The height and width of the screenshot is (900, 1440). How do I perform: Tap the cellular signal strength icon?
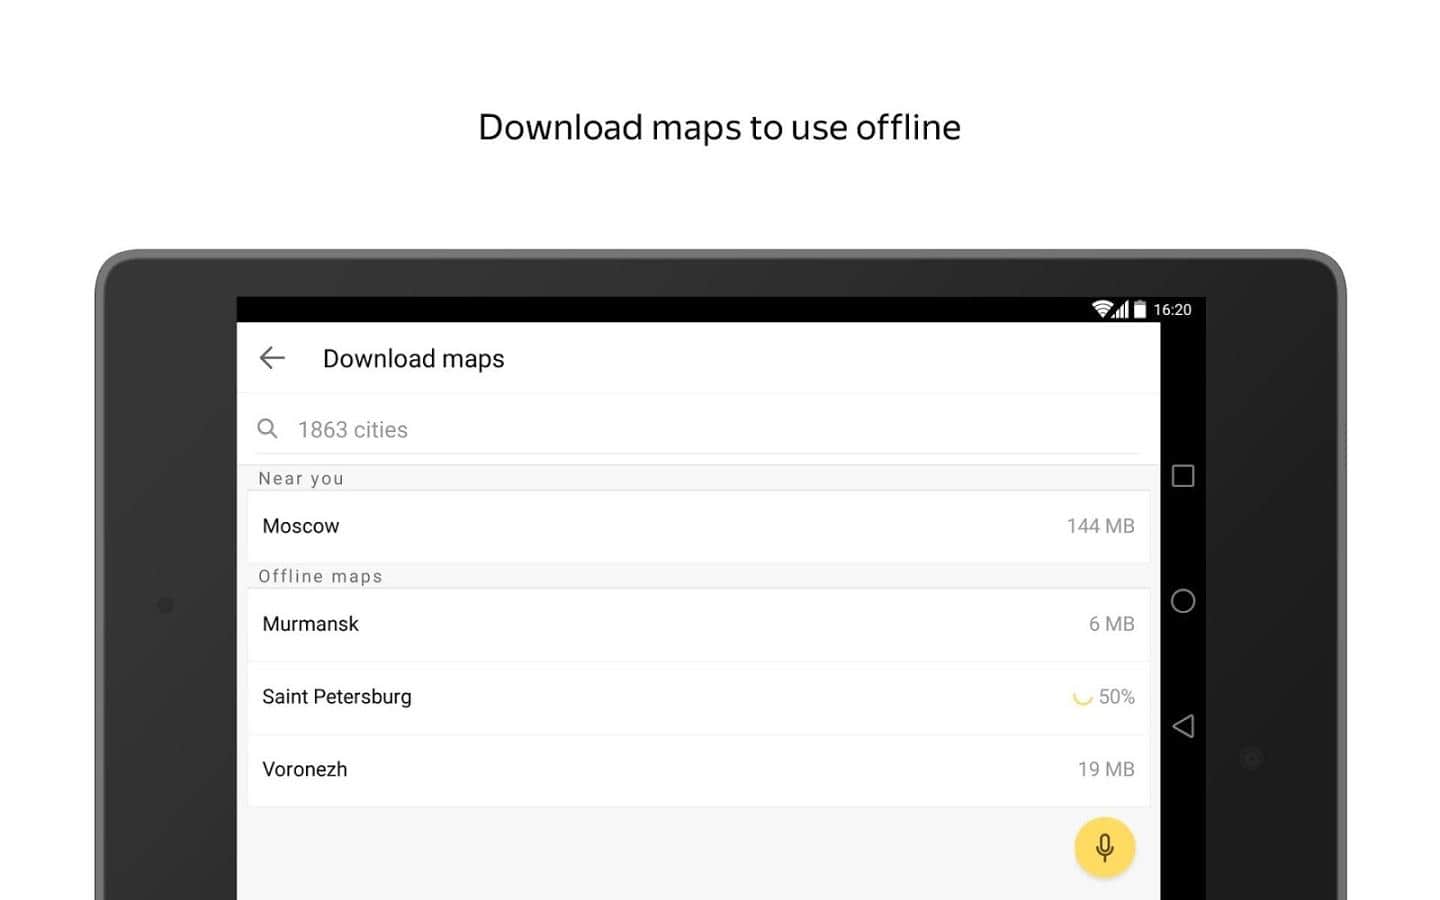coord(1122,310)
